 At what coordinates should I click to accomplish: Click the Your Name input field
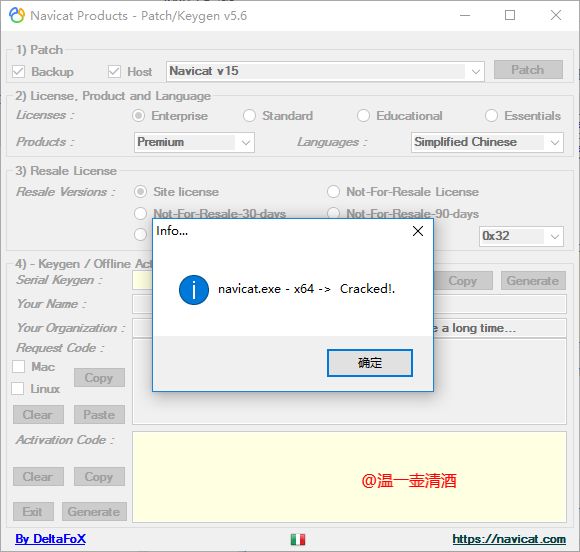pos(499,304)
